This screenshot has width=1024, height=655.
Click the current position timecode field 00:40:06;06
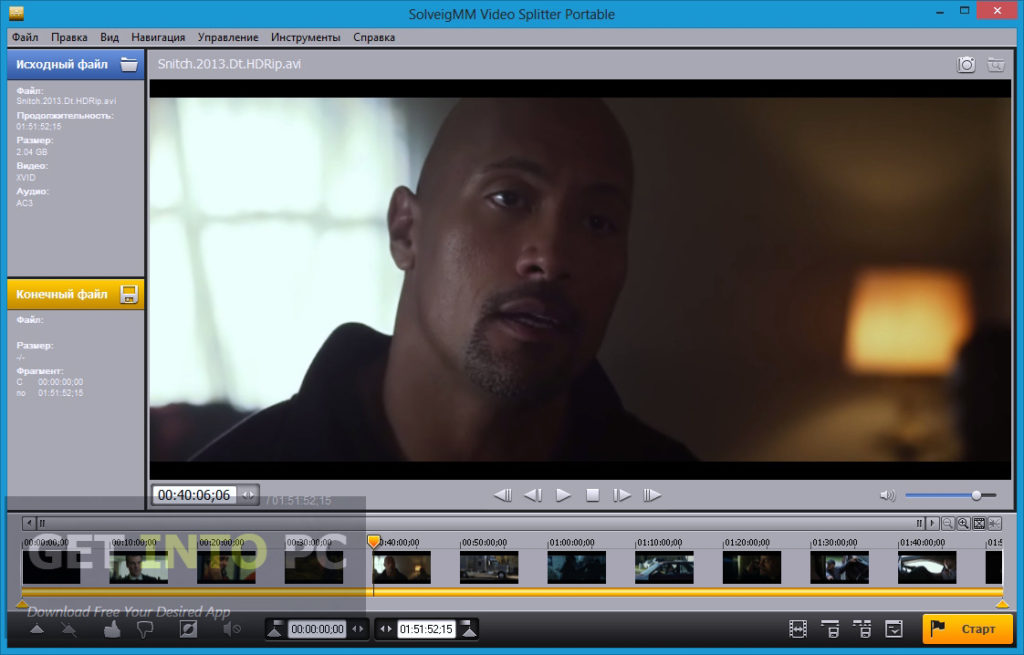[x=194, y=495]
